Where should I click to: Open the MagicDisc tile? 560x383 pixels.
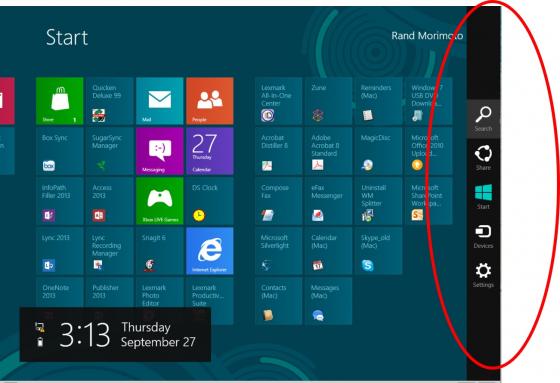379,151
